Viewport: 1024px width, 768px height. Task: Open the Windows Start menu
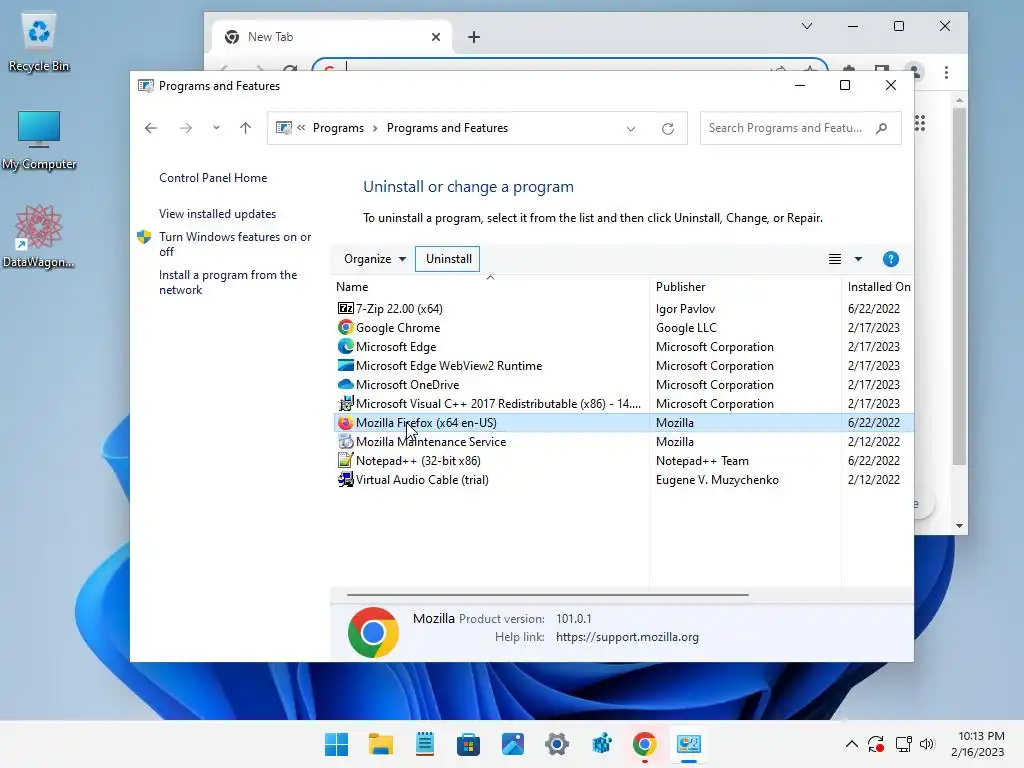[336, 744]
